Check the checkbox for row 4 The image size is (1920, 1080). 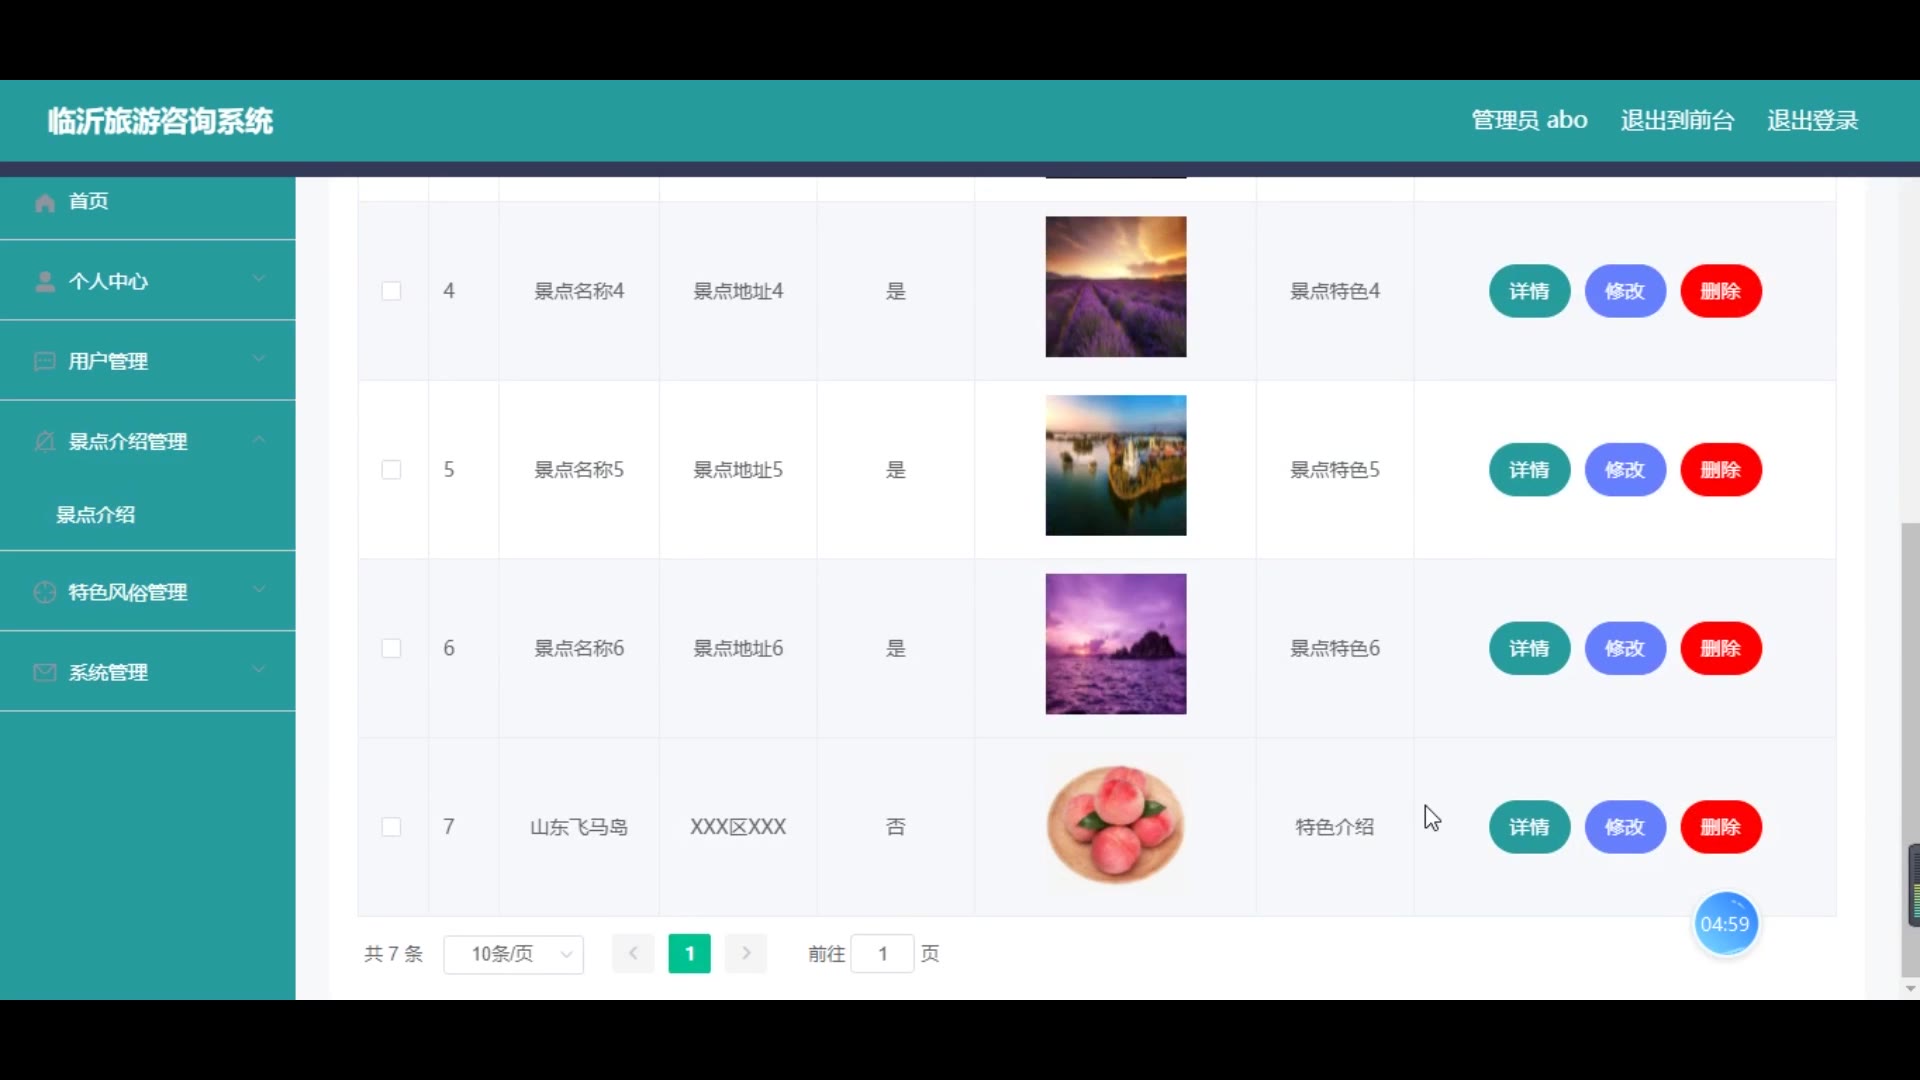[x=391, y=291]
